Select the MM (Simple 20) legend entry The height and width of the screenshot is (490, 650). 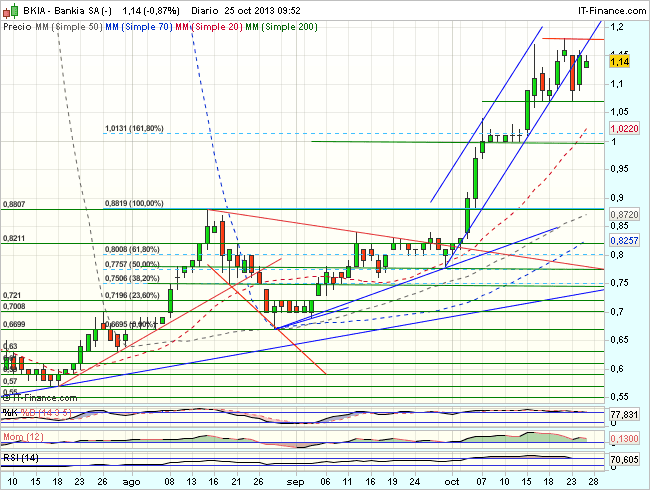209,27
